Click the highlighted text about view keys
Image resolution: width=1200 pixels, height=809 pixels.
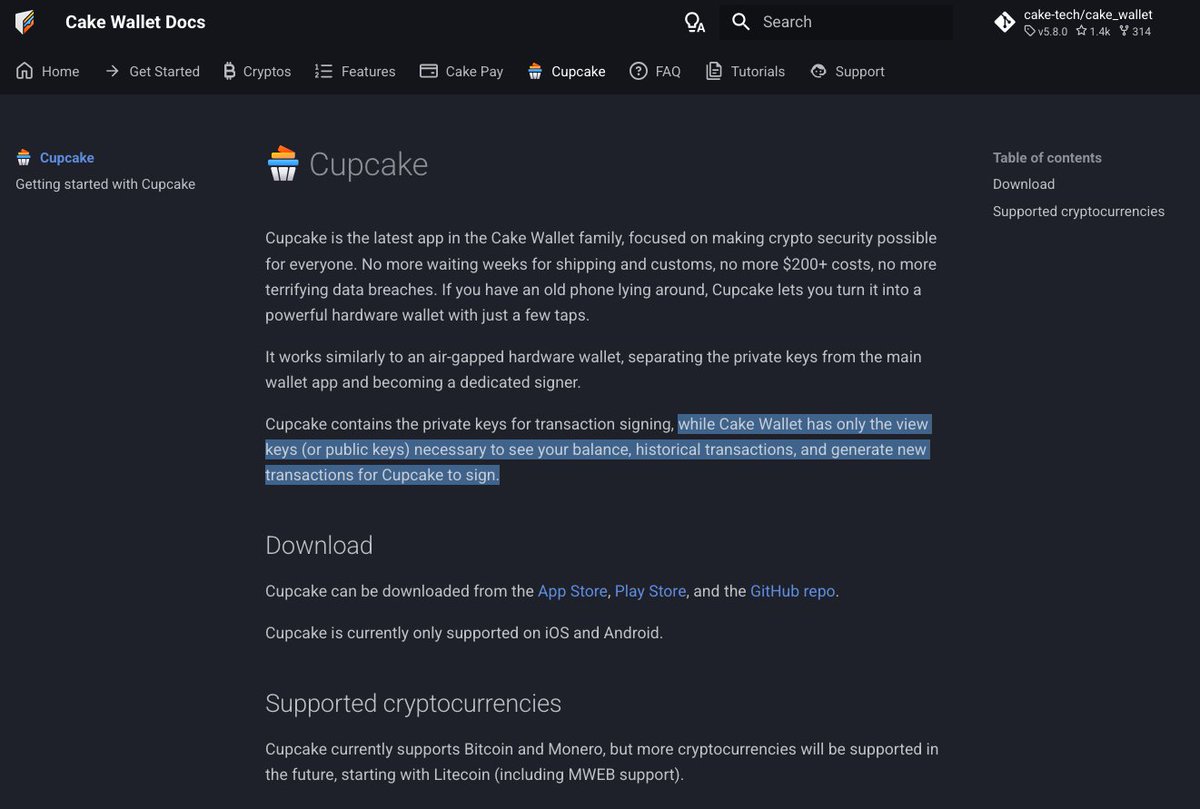(597, 449)
